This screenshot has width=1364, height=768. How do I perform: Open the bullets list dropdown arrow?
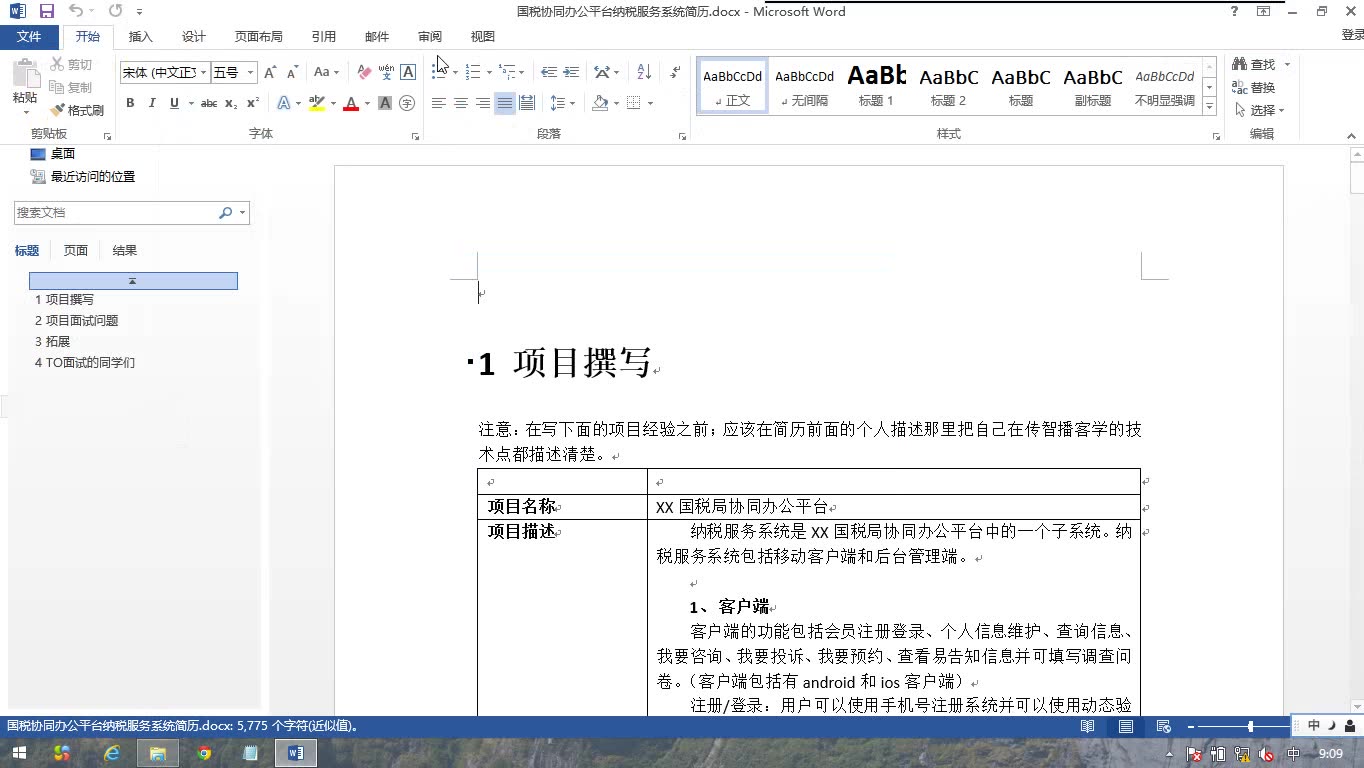coord(455,72)
